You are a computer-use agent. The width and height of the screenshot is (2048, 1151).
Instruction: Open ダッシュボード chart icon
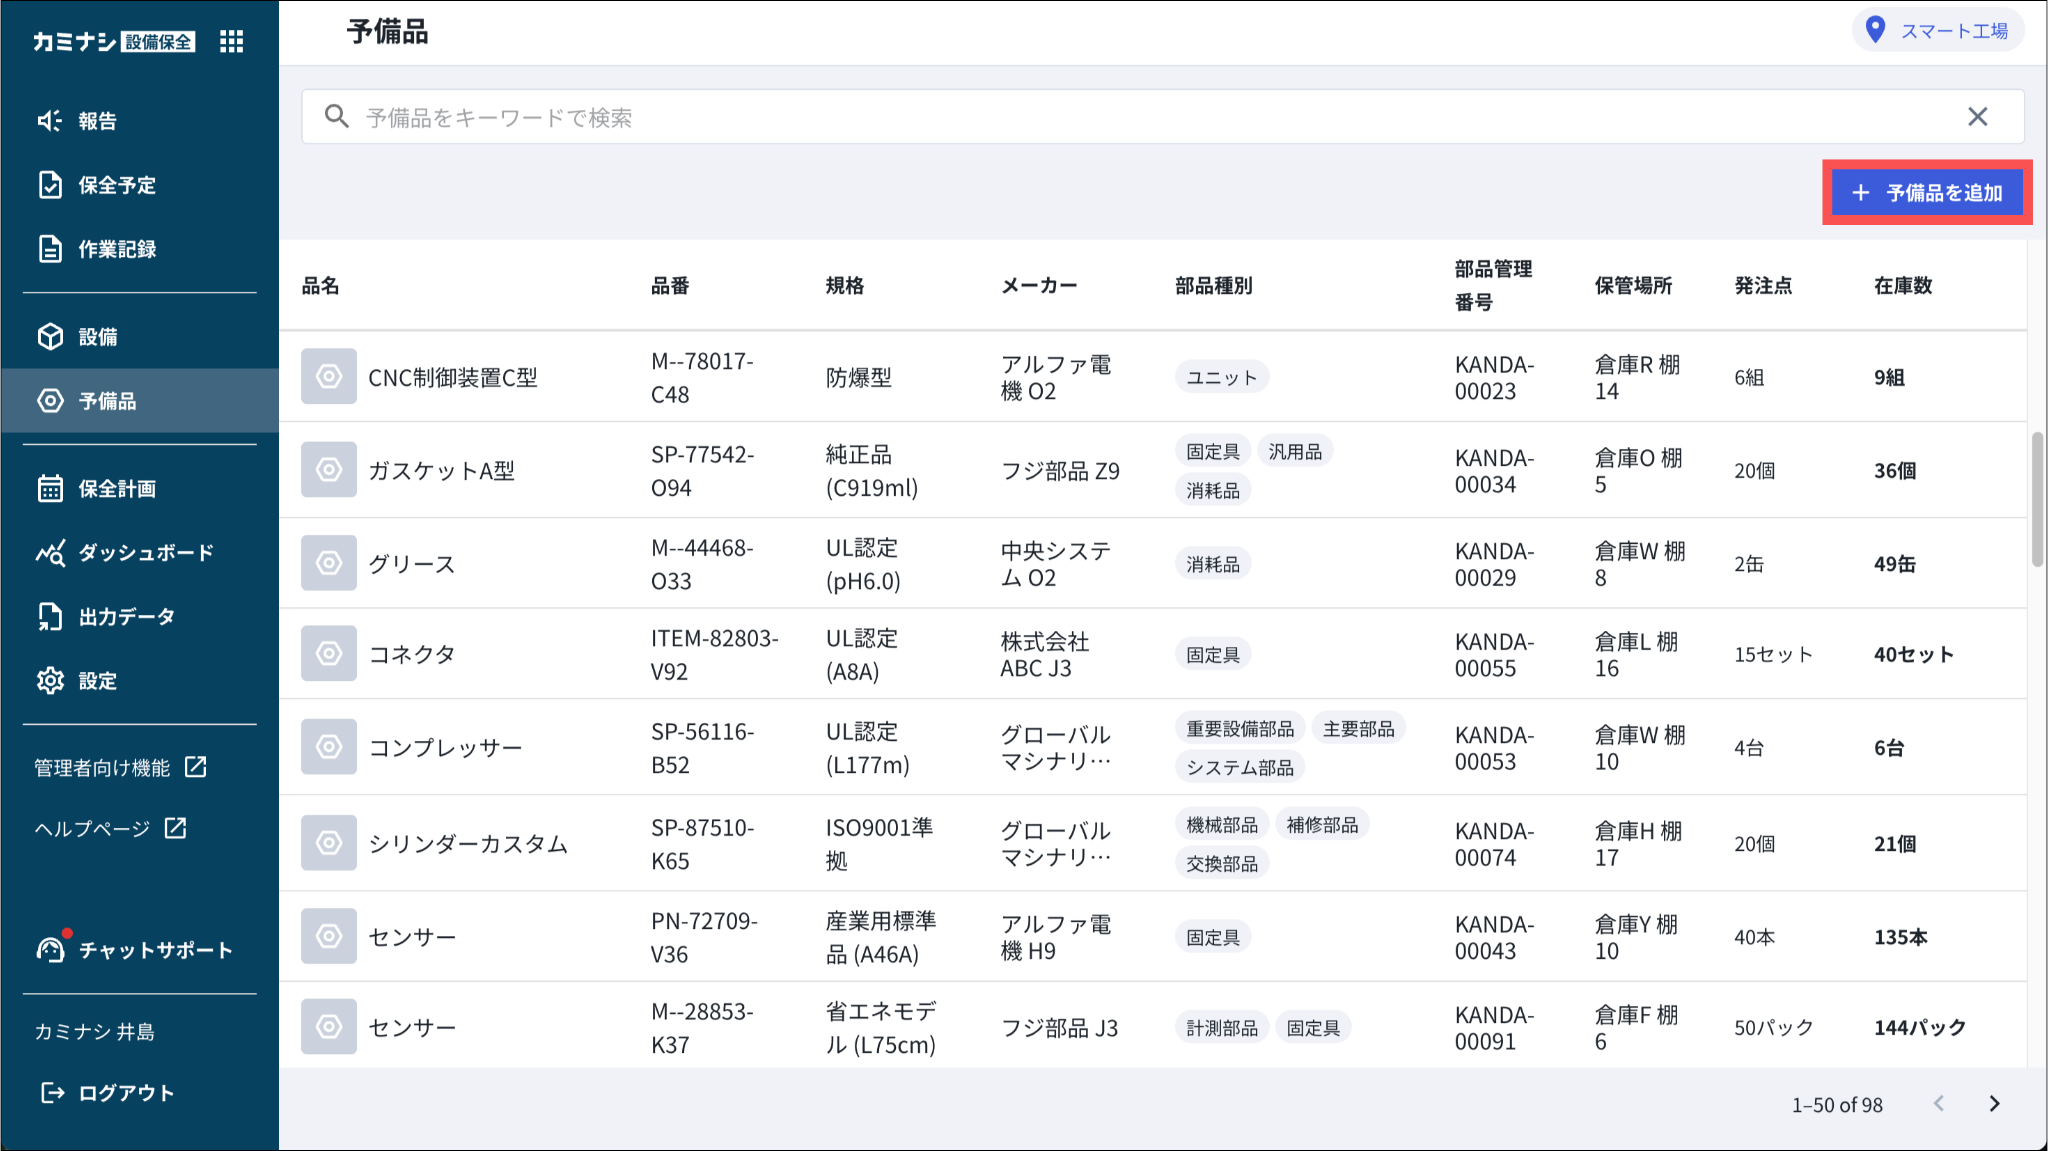pyautogui.click(x=50, y=553)
